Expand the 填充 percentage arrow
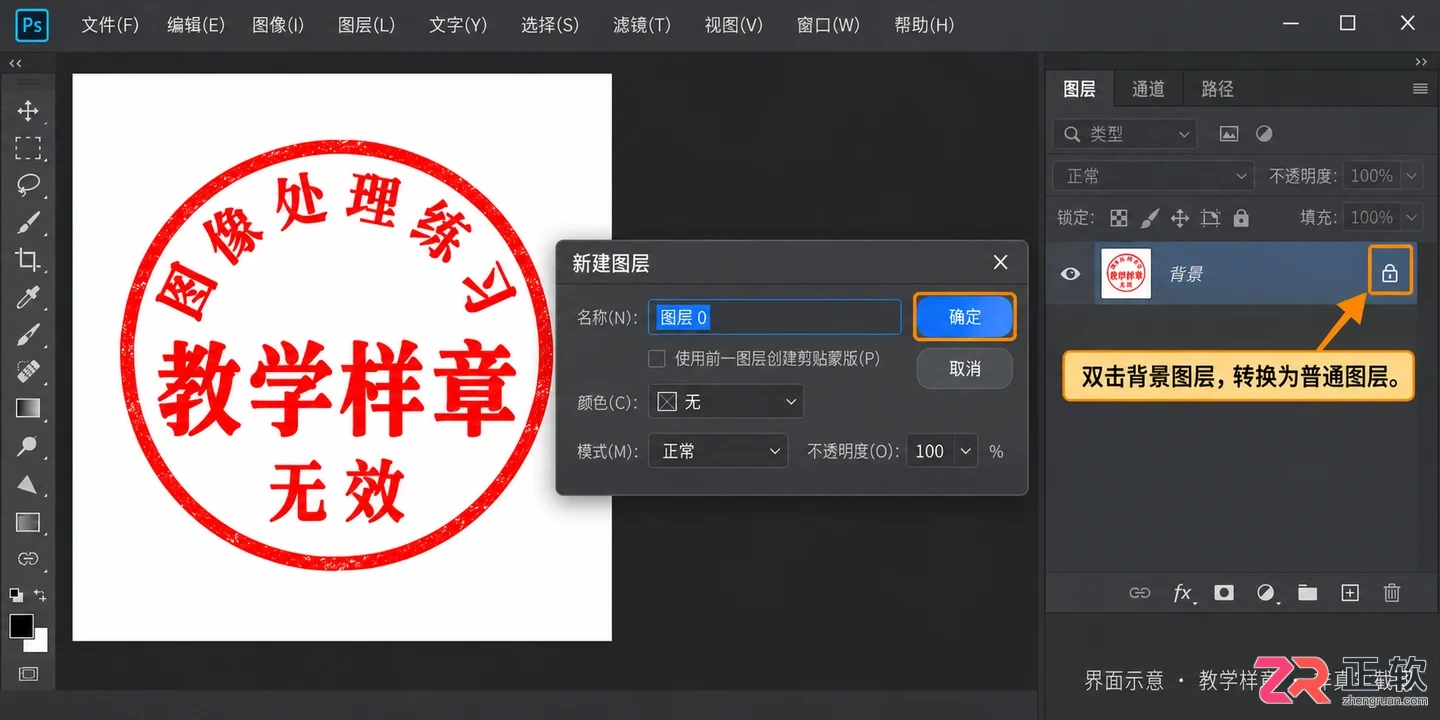 coord(1412,217)
